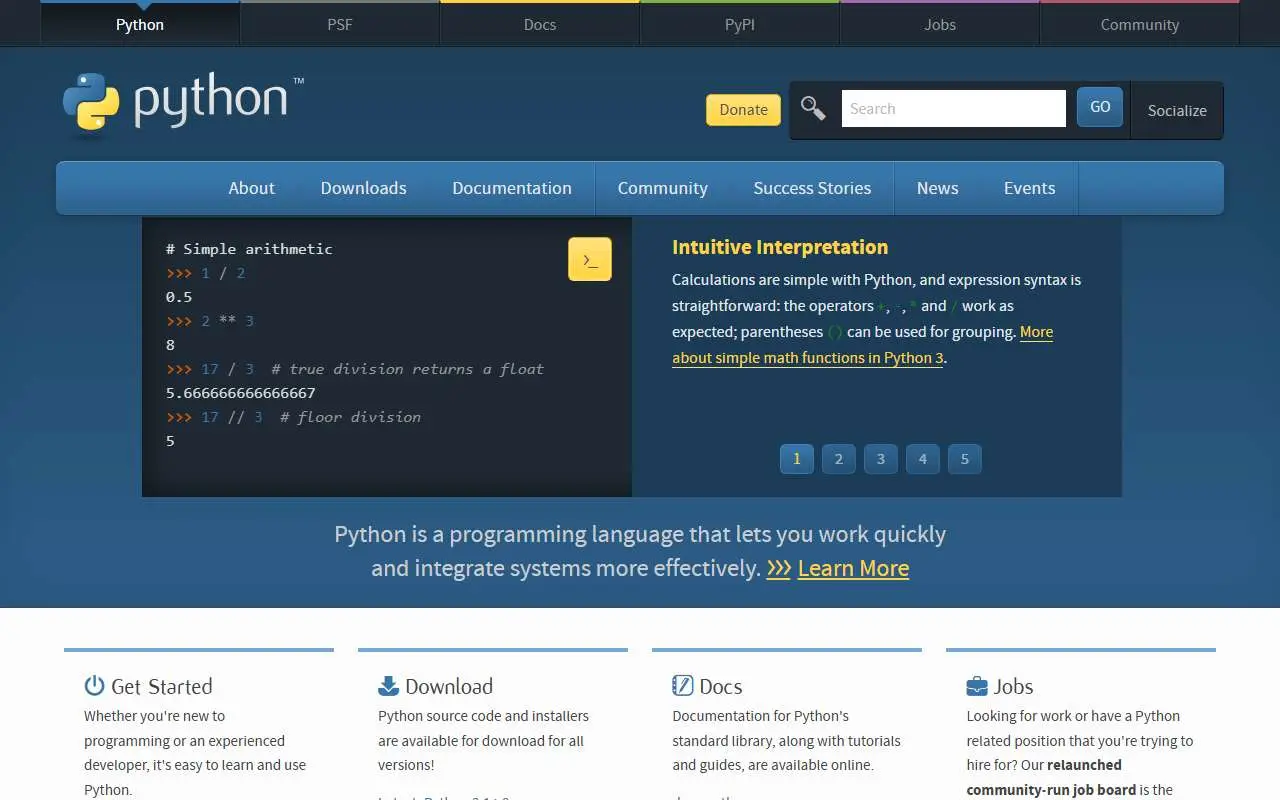This screenshot has width=1280, height=800.
Task: Follow the Learn More link
Action: (x=853, y=568)
